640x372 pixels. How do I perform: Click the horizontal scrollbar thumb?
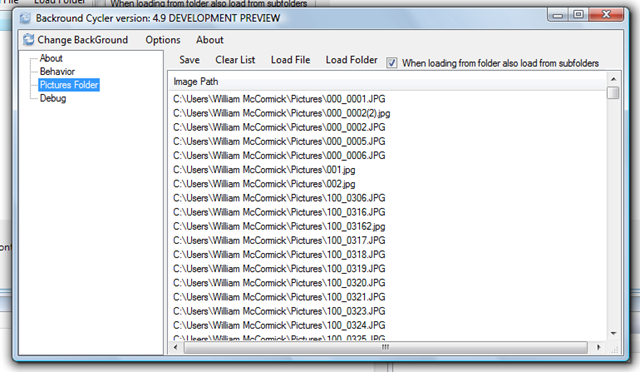click(386, 347)
